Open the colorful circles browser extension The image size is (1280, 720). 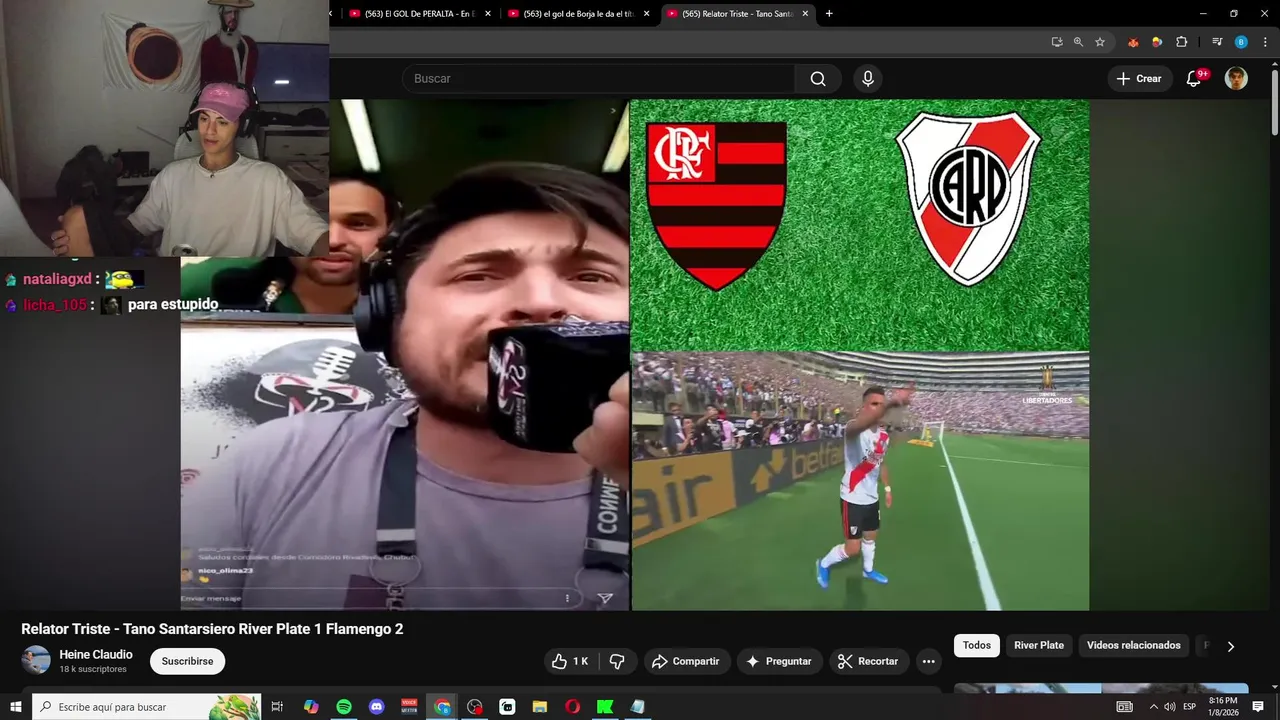pos(1157,42)
